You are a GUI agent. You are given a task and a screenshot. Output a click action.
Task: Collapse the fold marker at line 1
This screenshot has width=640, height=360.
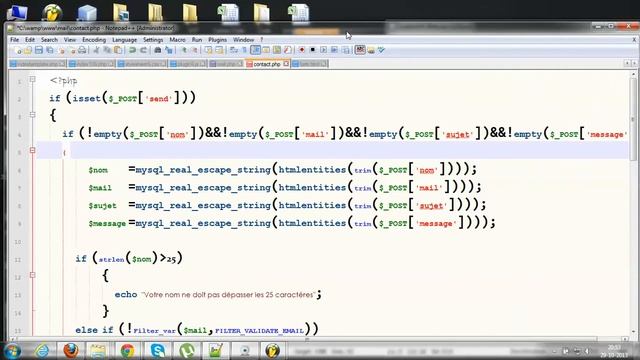(32, 80)
